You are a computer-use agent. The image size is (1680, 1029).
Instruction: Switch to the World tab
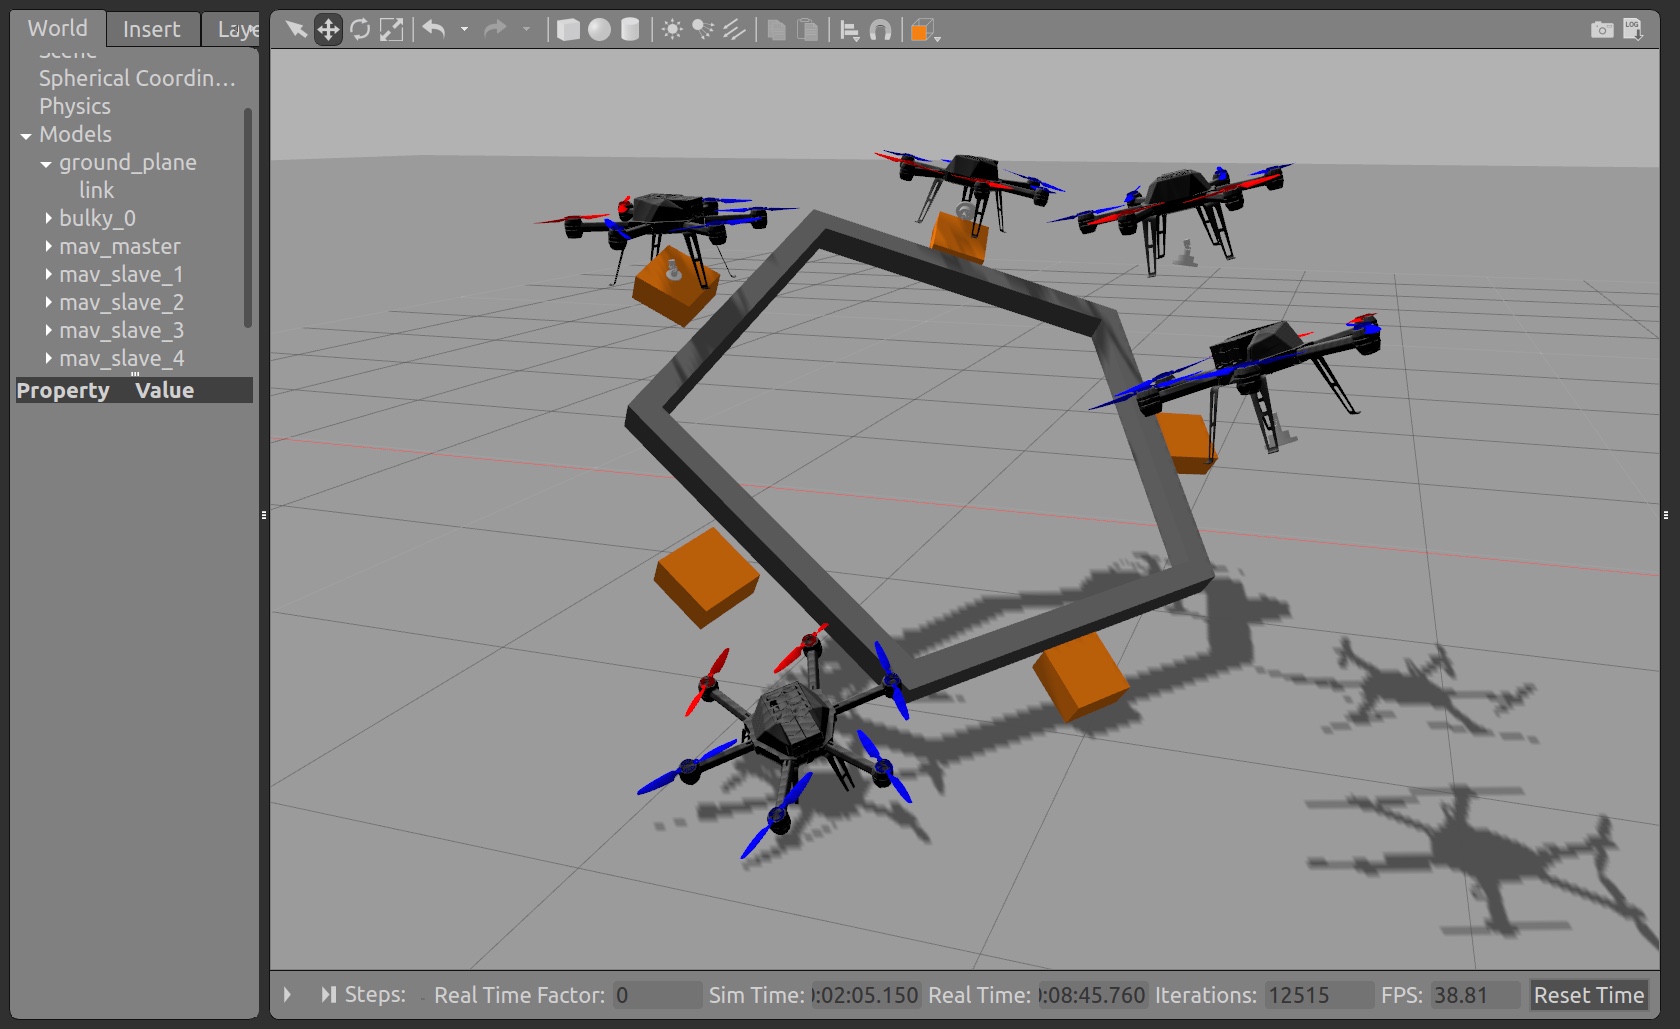[58, 29]
